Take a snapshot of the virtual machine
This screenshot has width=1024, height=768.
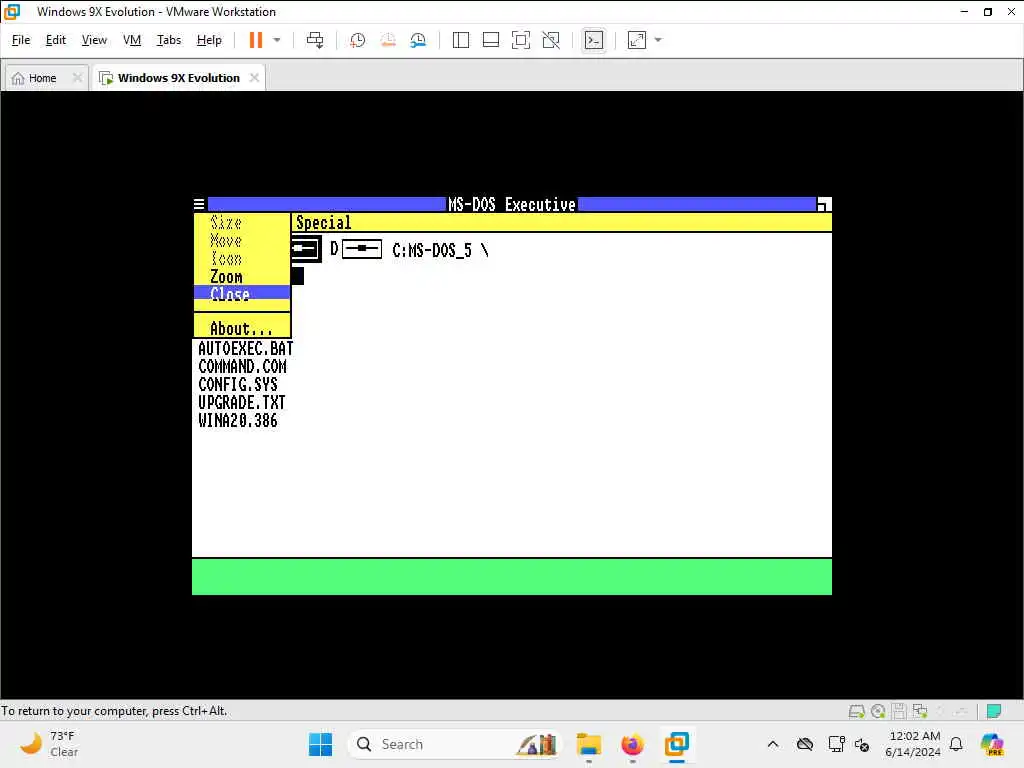tap(357, 40)
